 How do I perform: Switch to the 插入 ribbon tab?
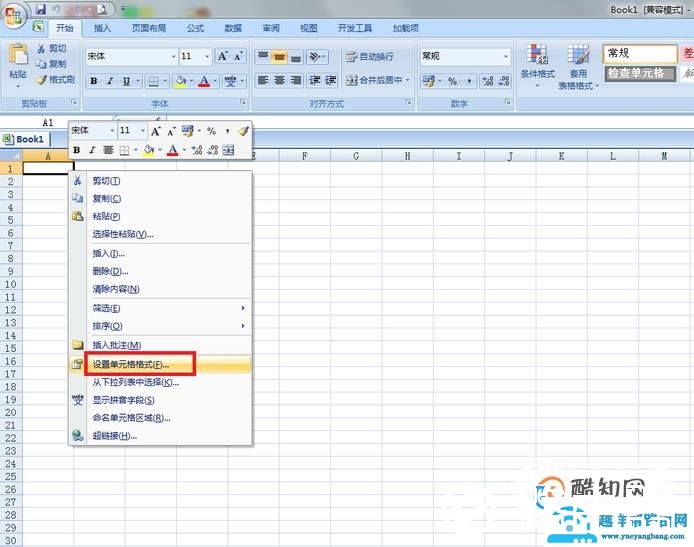coord(102,28)
